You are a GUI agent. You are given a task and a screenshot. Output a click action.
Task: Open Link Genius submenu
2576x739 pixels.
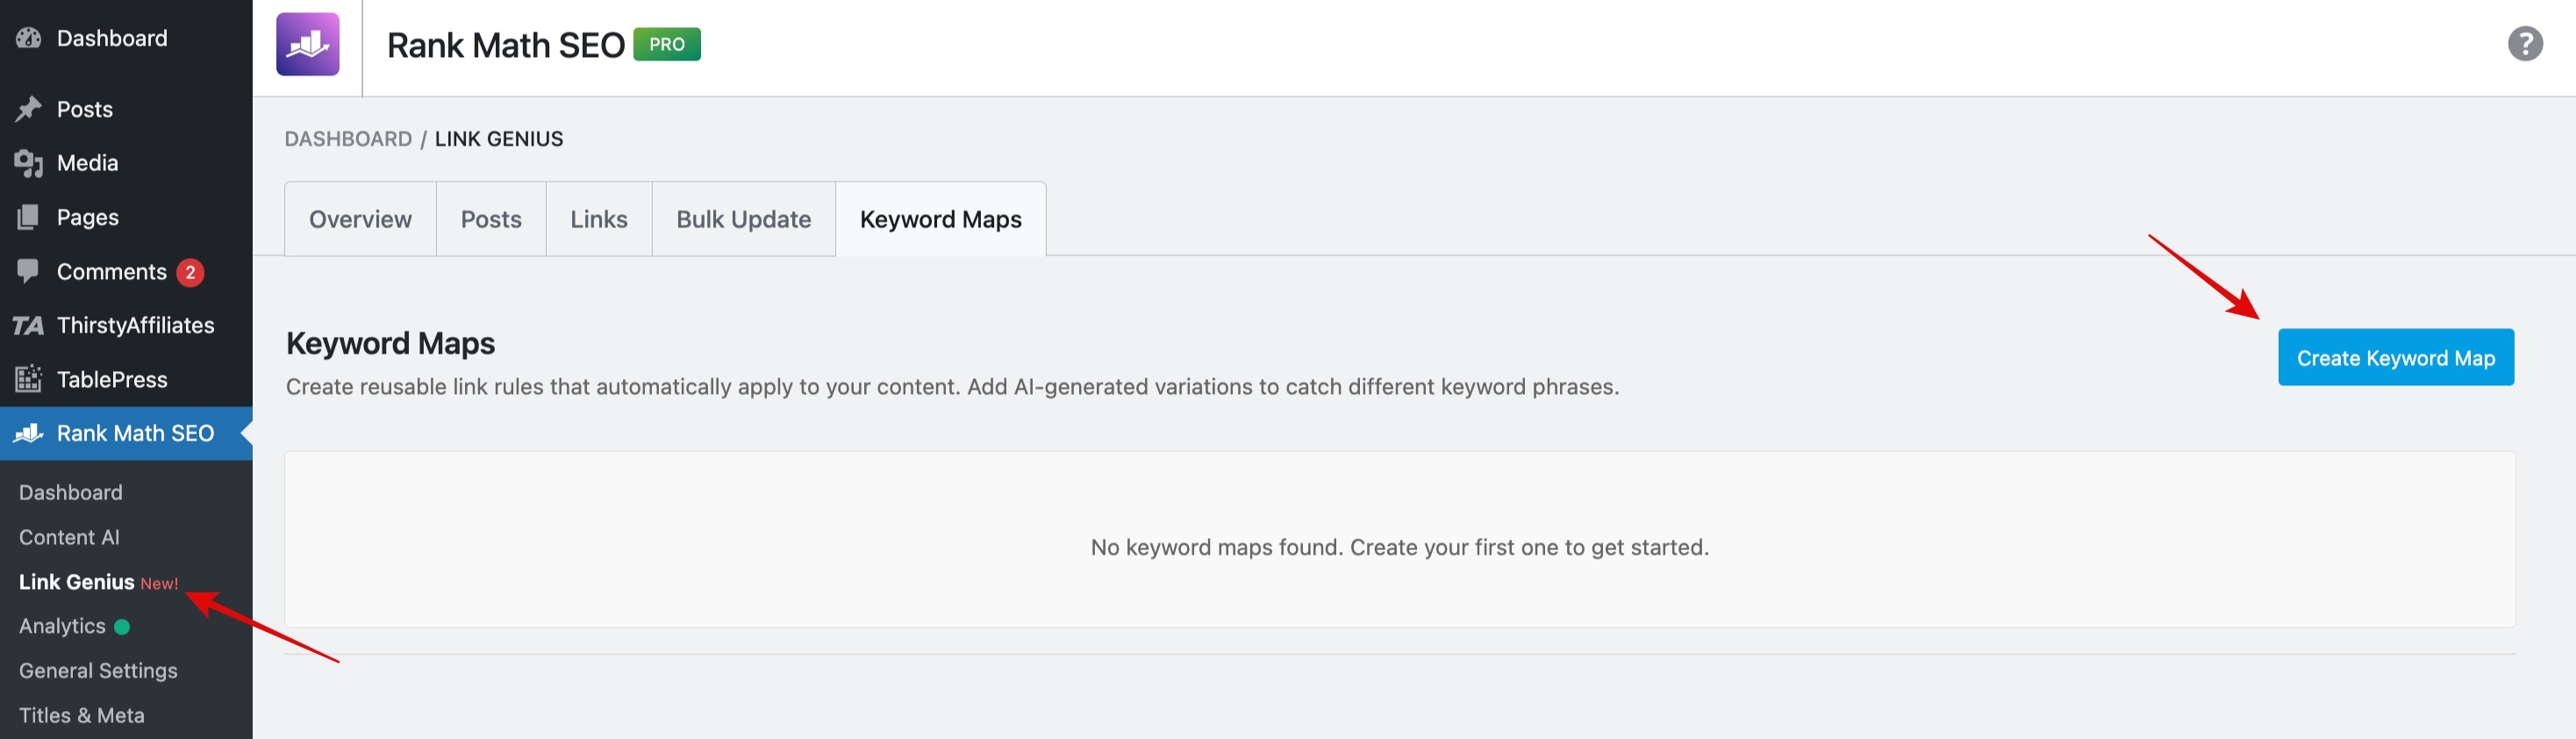pos(77,581)
